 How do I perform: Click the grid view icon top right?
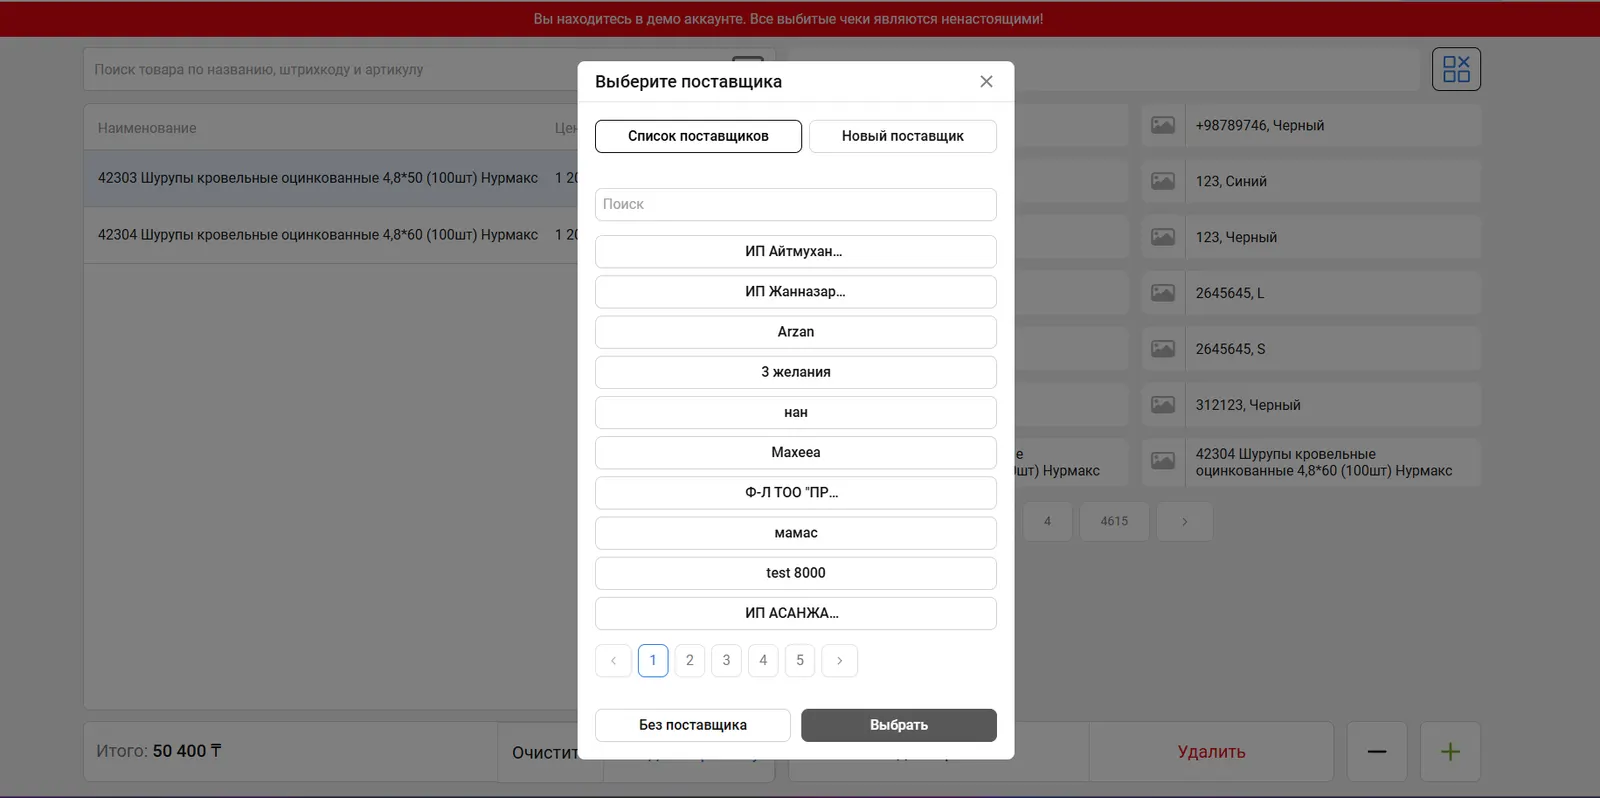(x=1456, y=69)
